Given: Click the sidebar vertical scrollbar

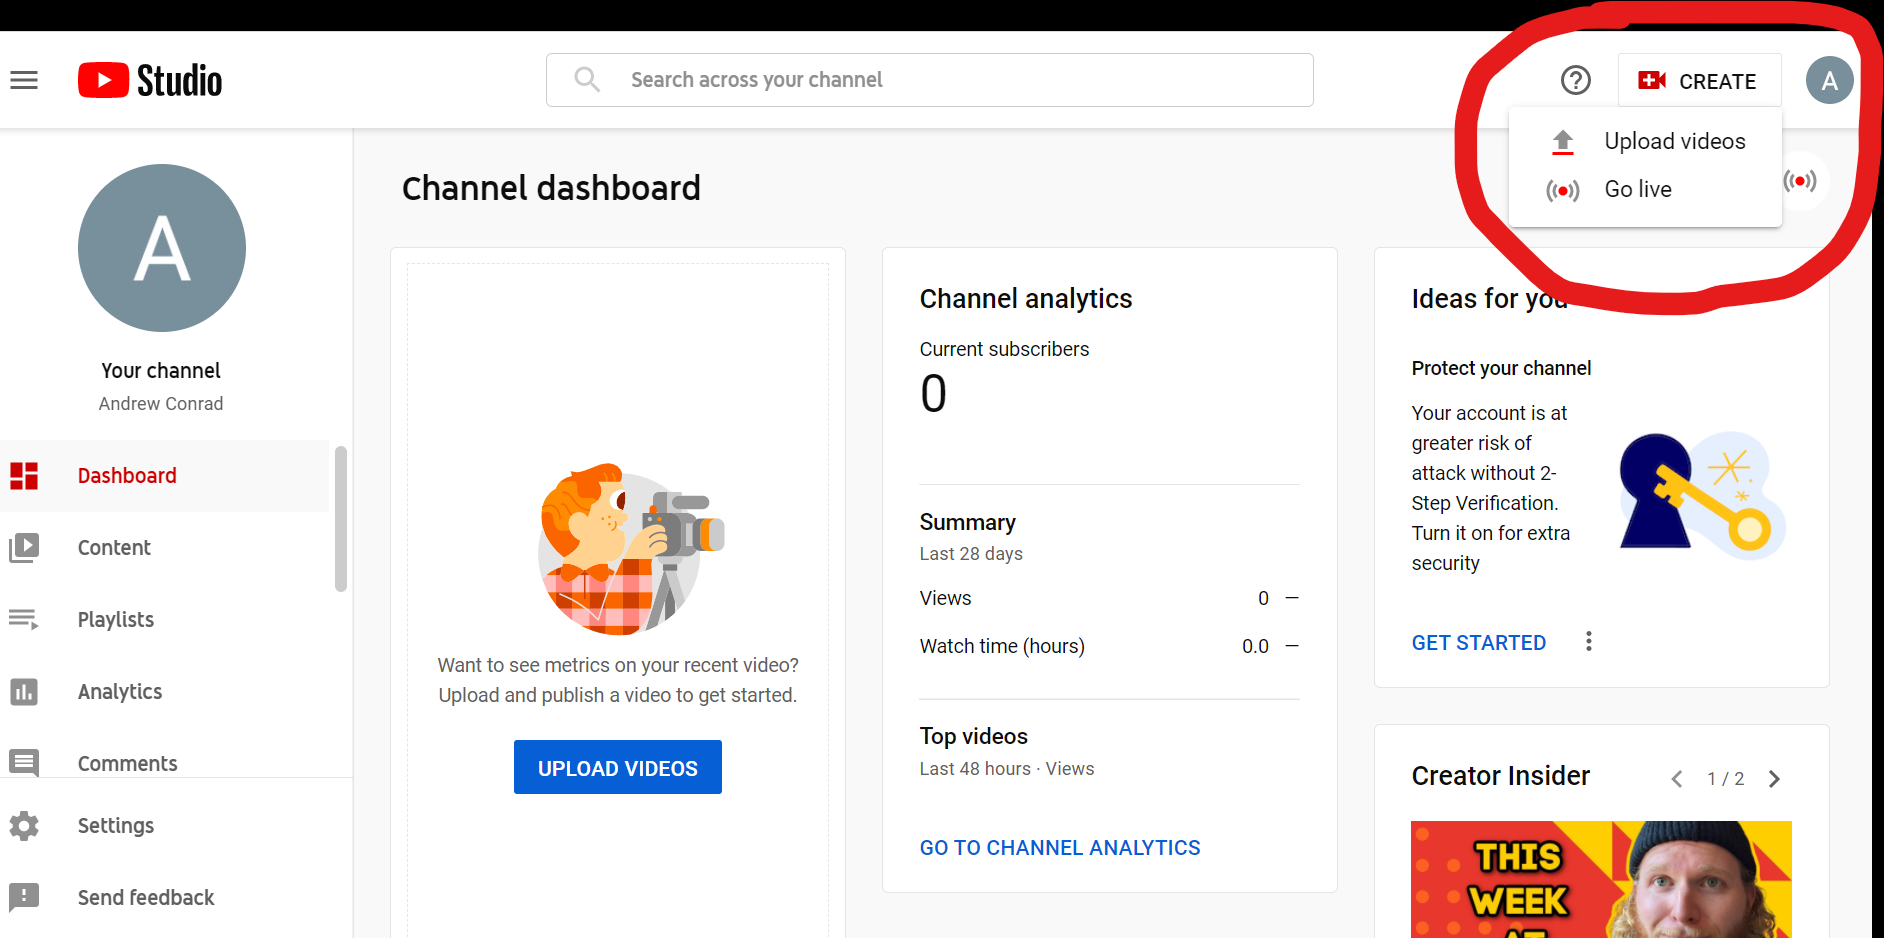Looking at the screenshot, I should tap(341, 520).
